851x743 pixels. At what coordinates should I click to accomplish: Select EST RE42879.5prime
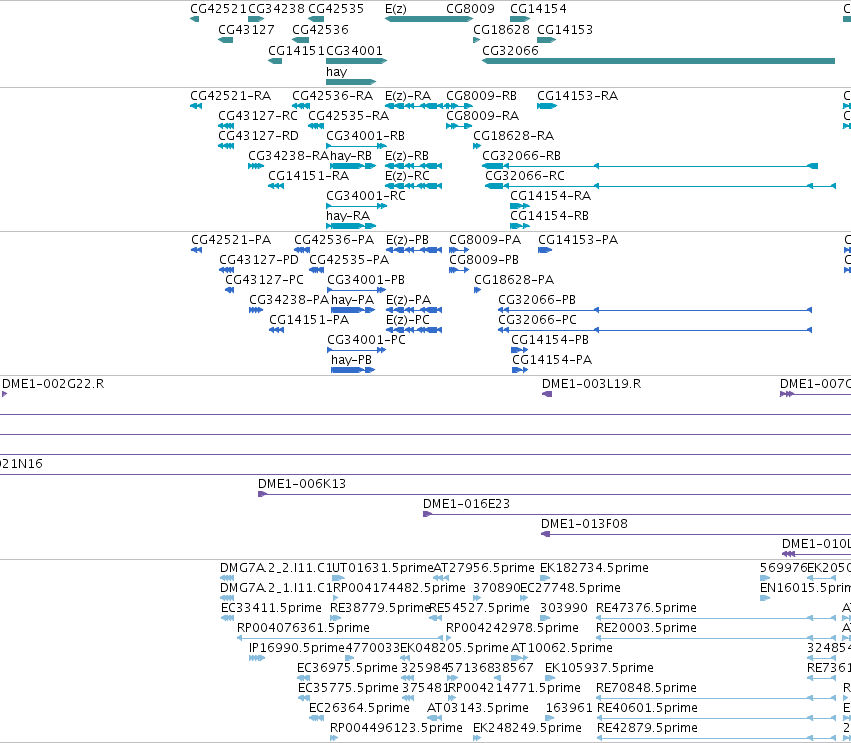click(x=647, y=728)
